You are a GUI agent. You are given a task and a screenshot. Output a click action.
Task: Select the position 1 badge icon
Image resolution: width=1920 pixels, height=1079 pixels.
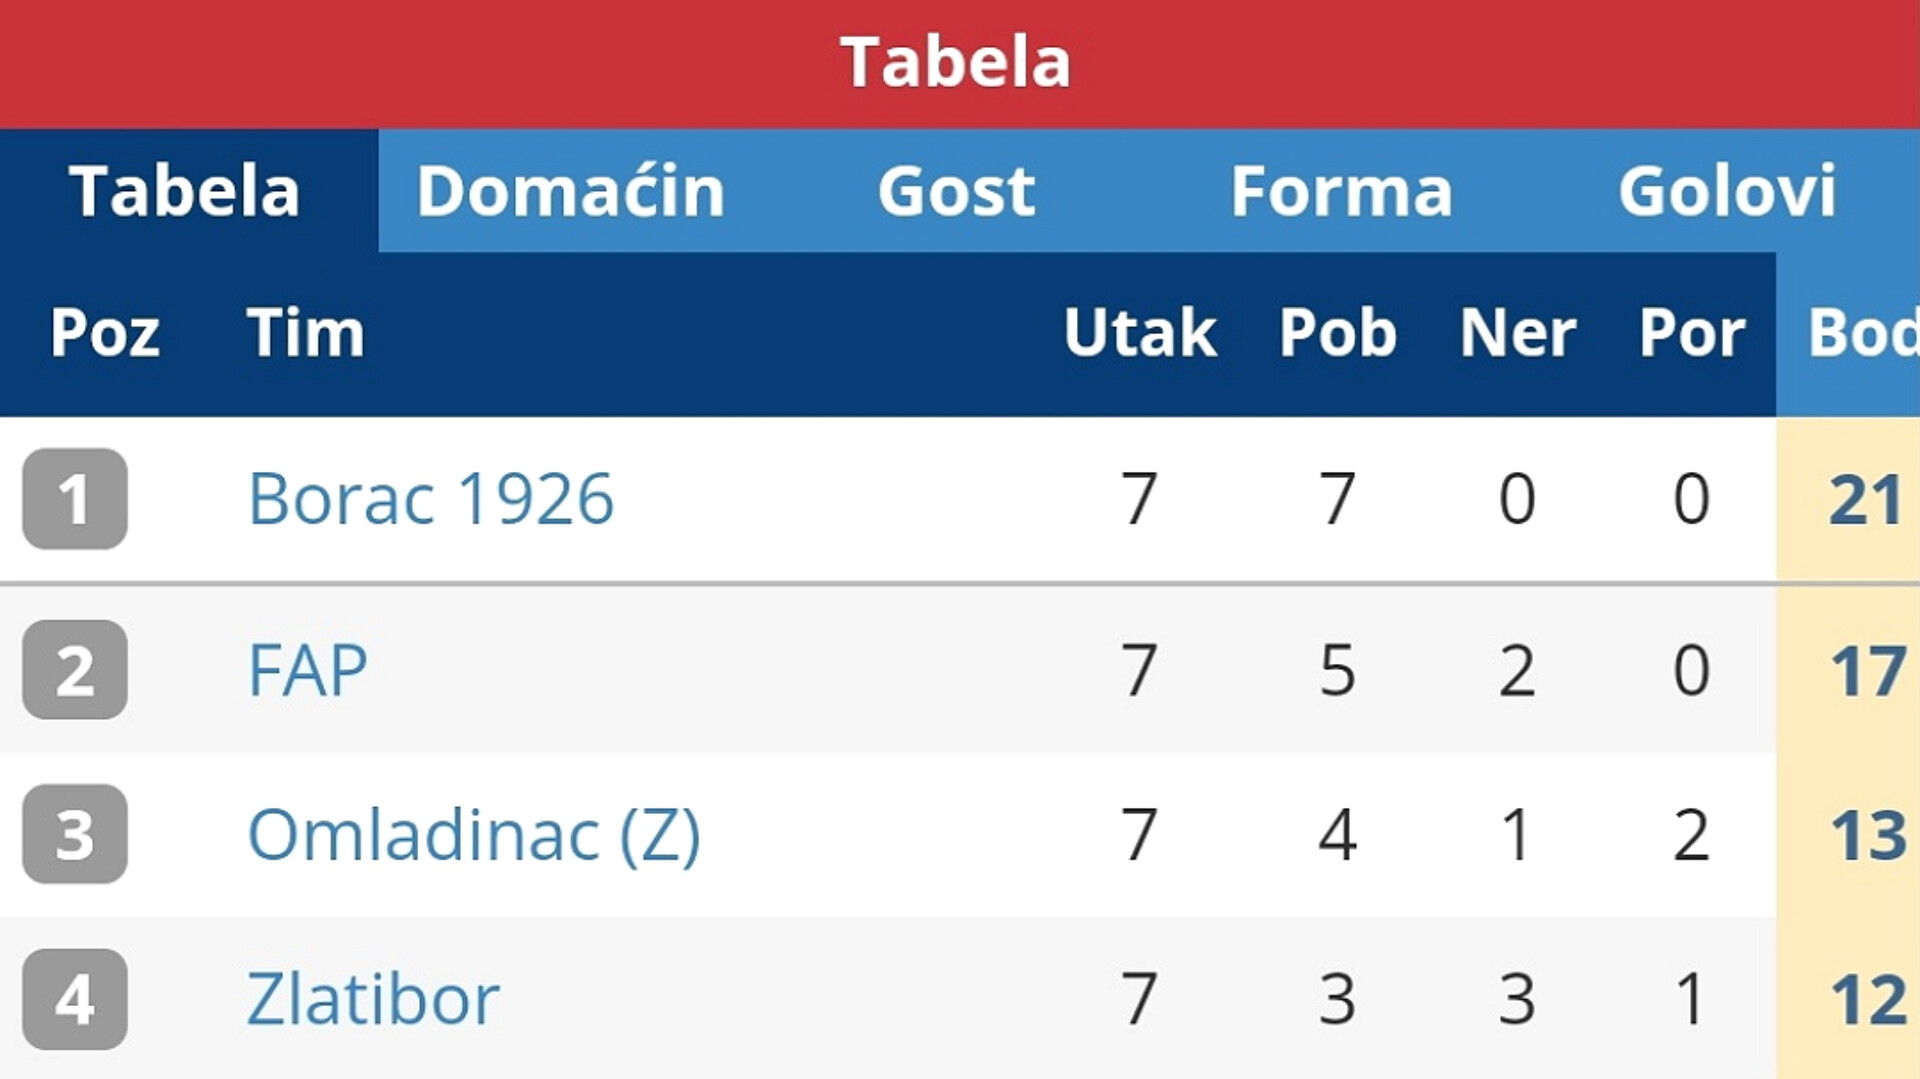[75, 498]
